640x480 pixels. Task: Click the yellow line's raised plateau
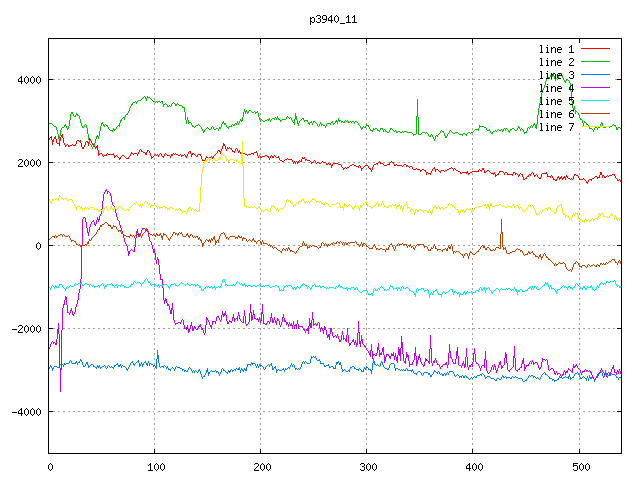click(x=222, y=158)
